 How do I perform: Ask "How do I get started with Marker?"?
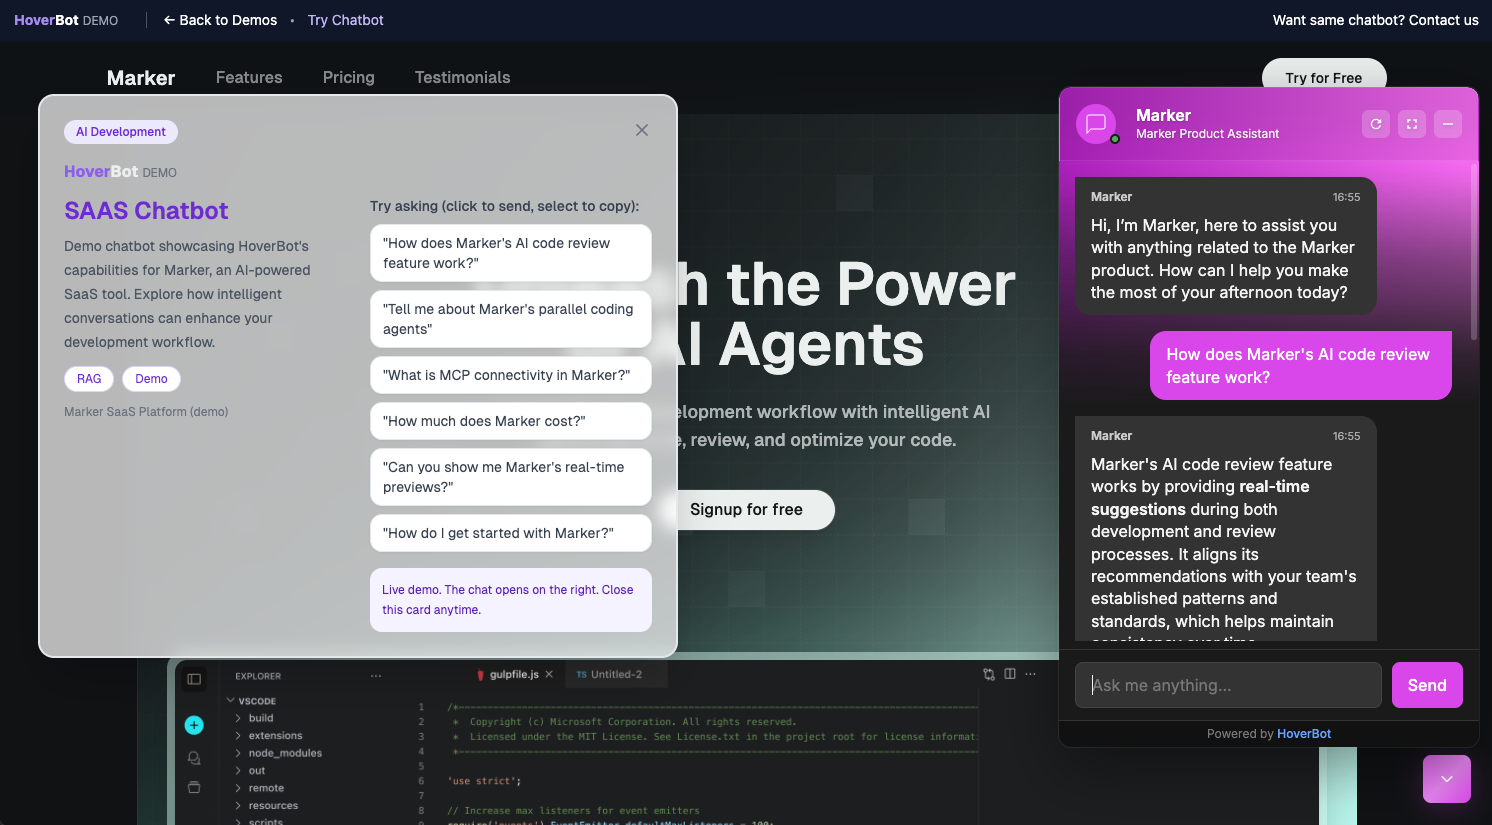click(x=511, y=533)
